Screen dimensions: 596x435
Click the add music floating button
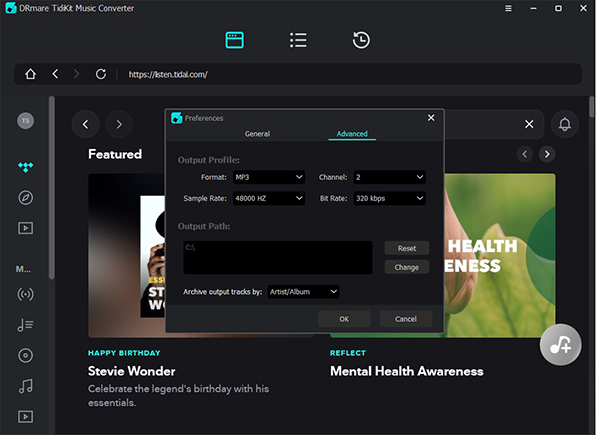click(560, 345)
